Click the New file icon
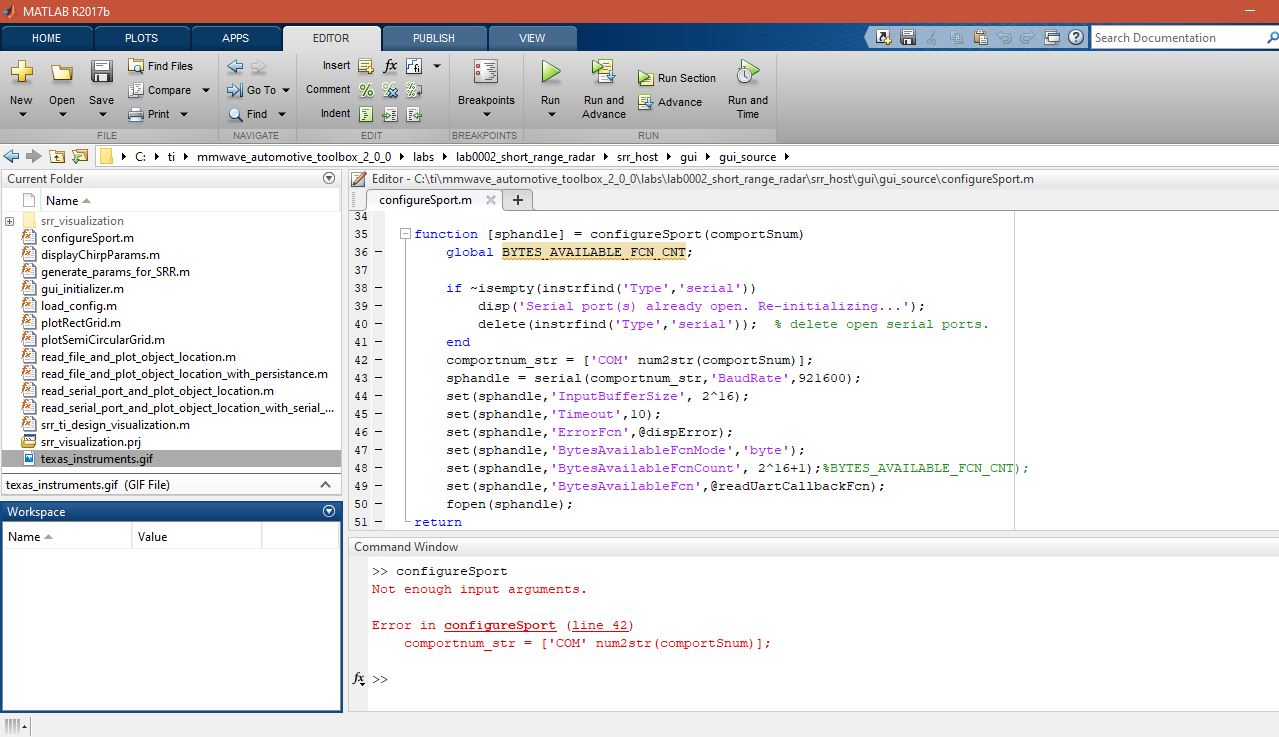This screenshot has height=737, width=1279. [21, 73]
